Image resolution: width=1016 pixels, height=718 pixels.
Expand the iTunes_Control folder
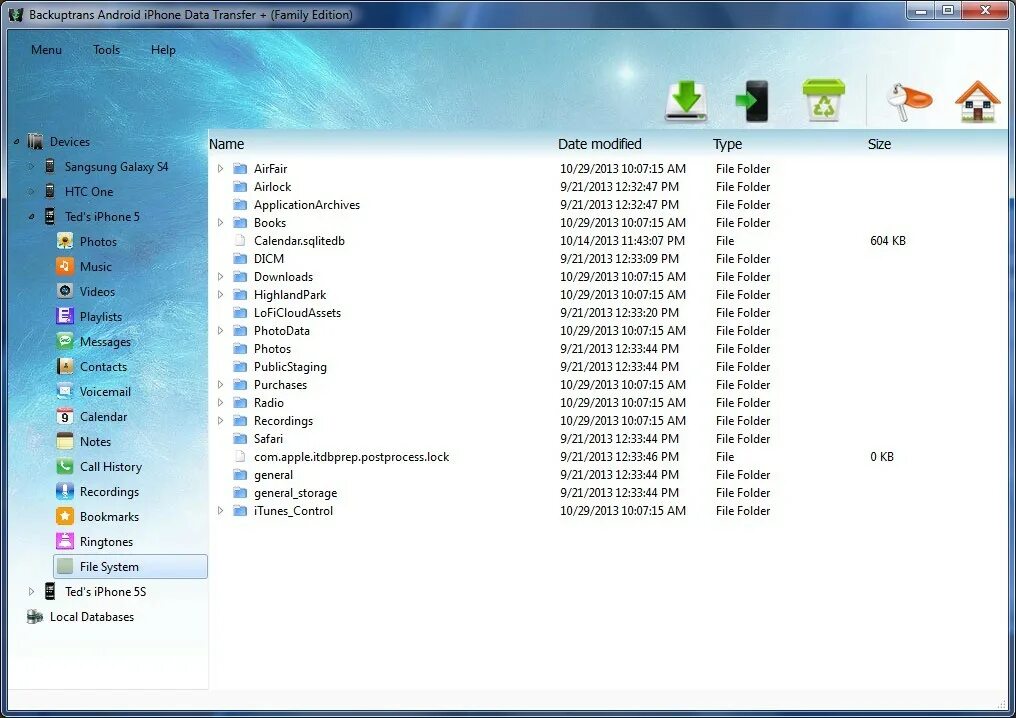coord(220,511)
